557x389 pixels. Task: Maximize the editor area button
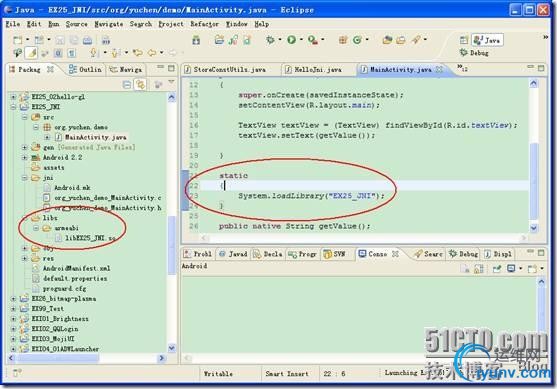click(x=541, y=67)
